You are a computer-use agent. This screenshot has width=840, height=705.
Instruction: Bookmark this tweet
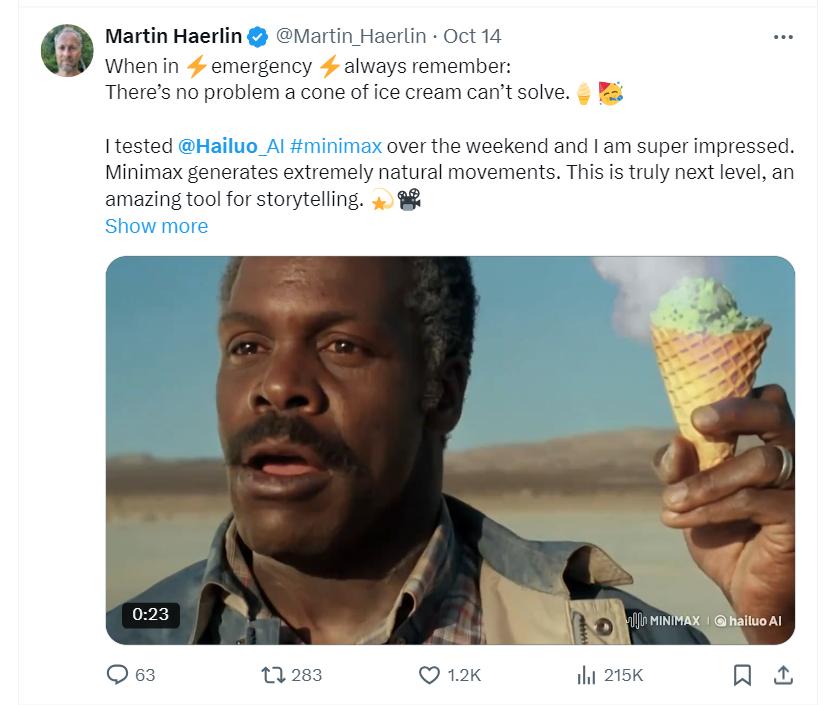coord(742,675)
